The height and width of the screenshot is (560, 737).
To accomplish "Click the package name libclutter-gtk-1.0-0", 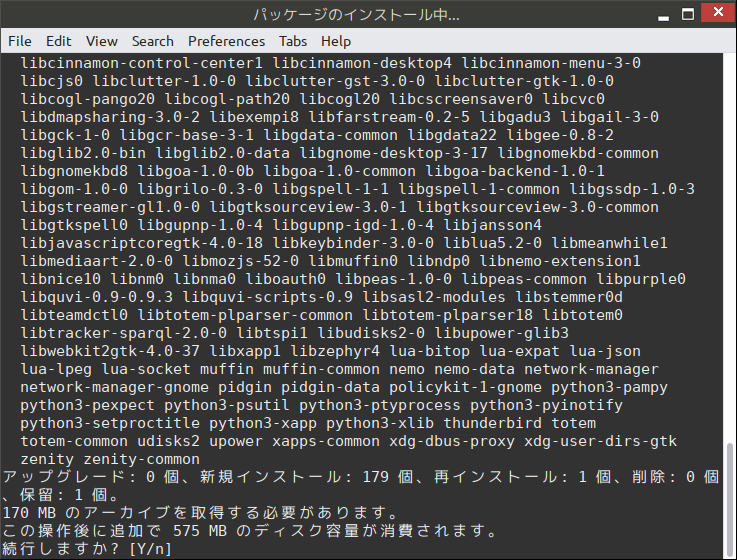I will (524, 81).
